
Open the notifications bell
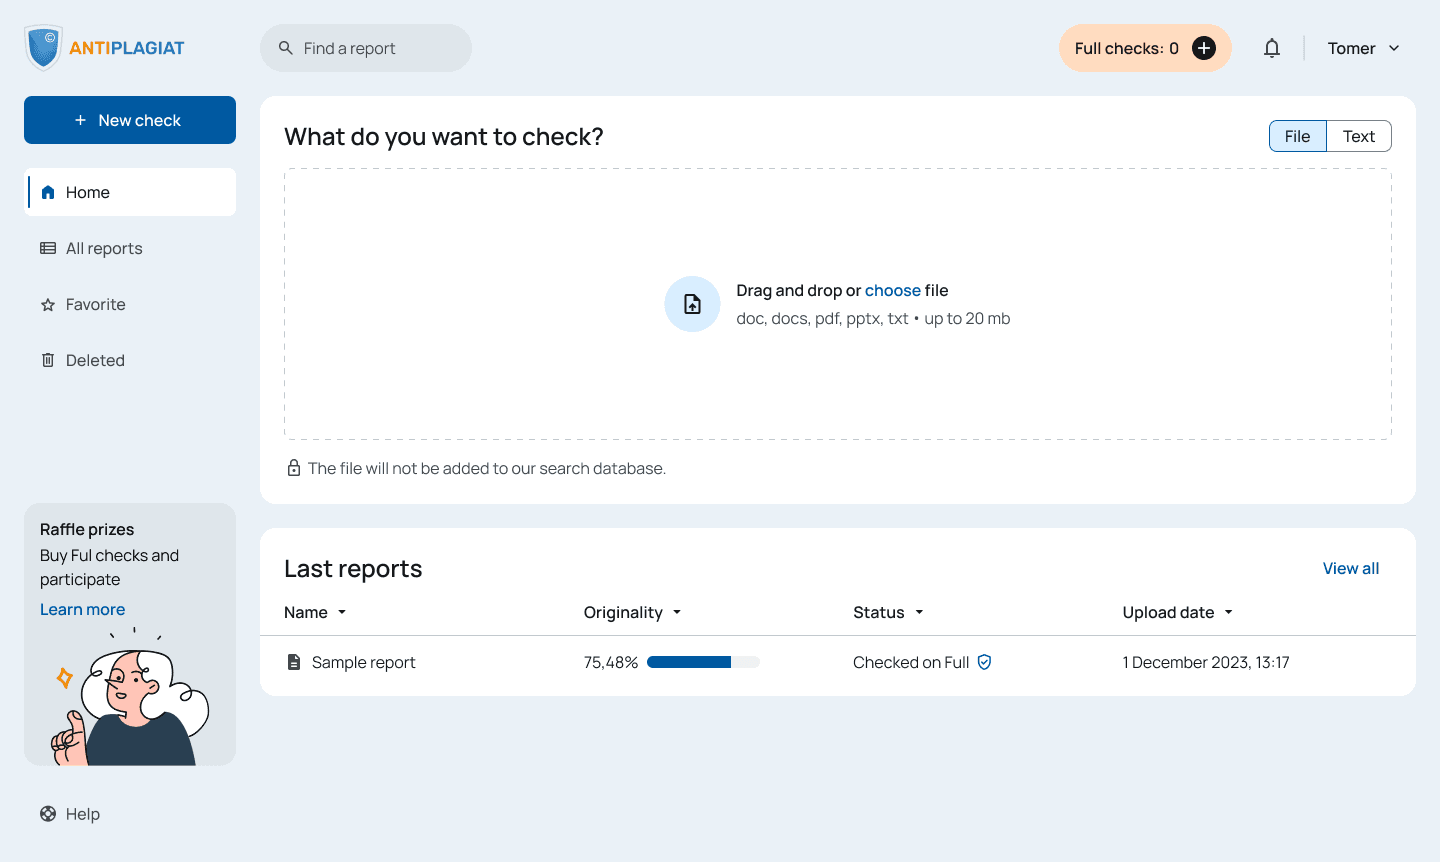(x=1272, y=48)
